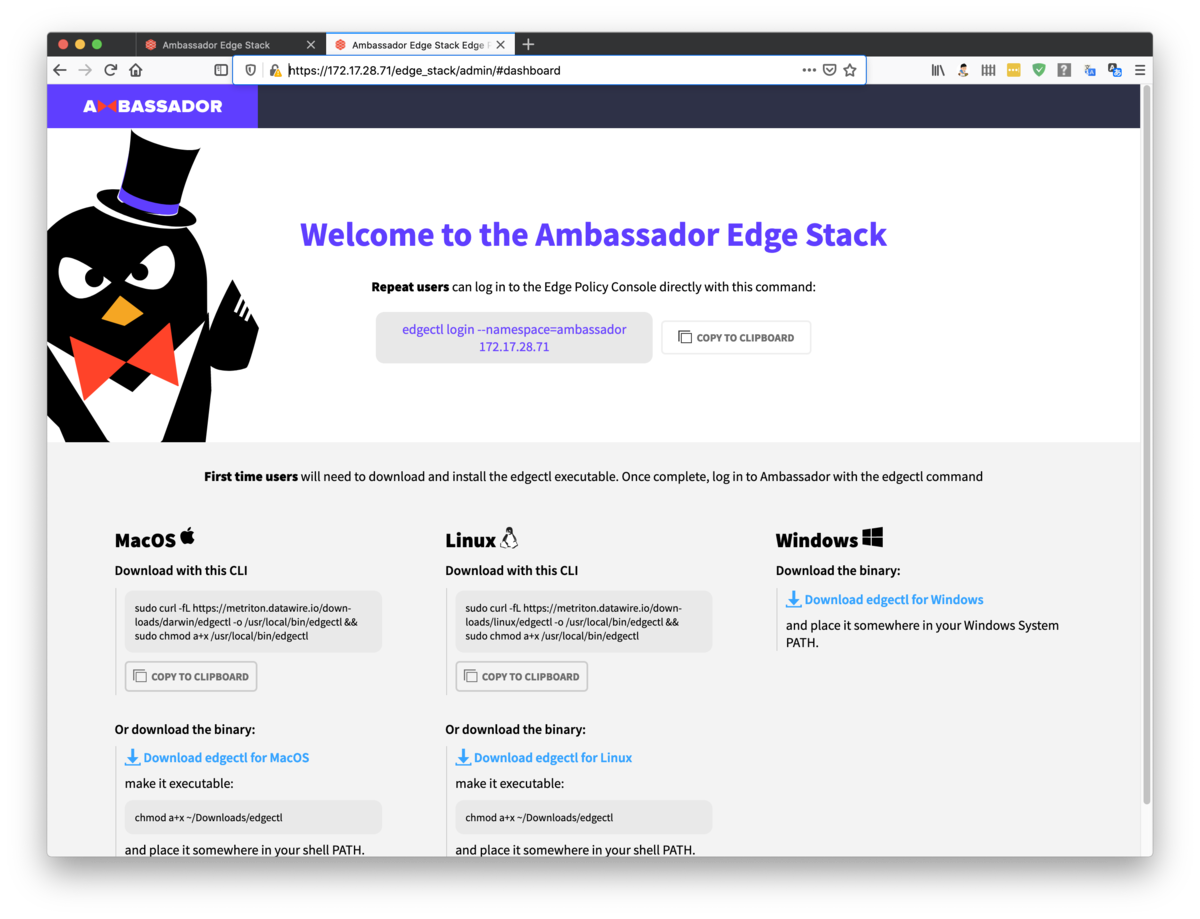The height and width of the screenshot is (919, 1200).
Task: Open page actions three-dot menu
Action: [809, 71]
